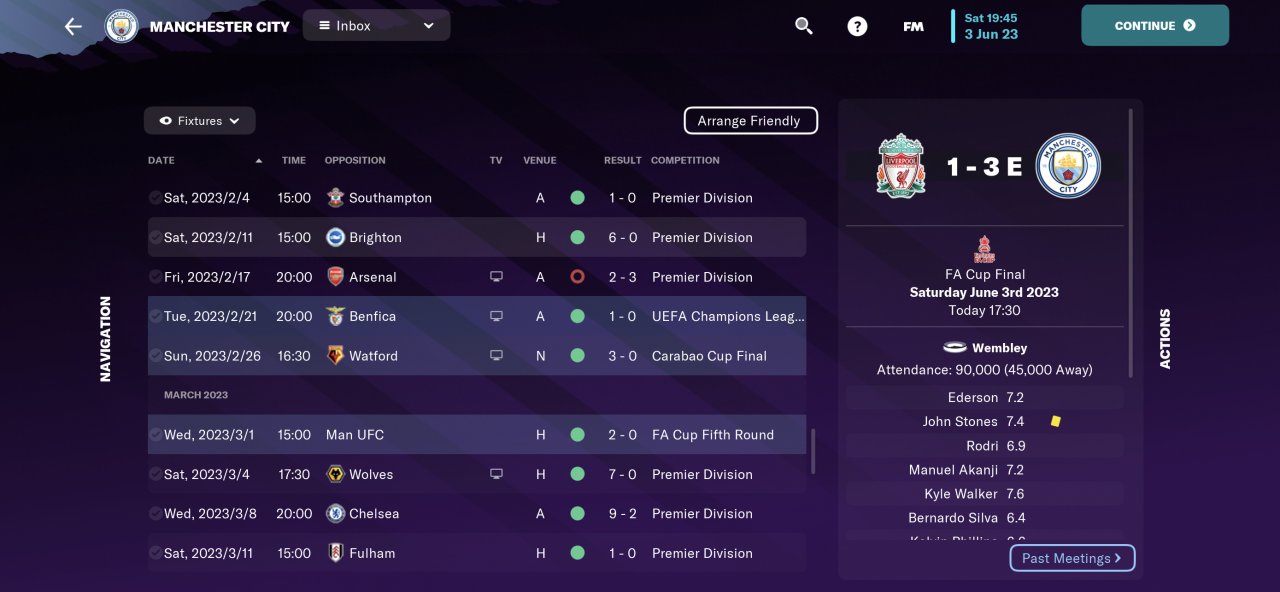Click the back arrow icon
The height and width of the screenshot is (592, 1280).
point(73,26)
